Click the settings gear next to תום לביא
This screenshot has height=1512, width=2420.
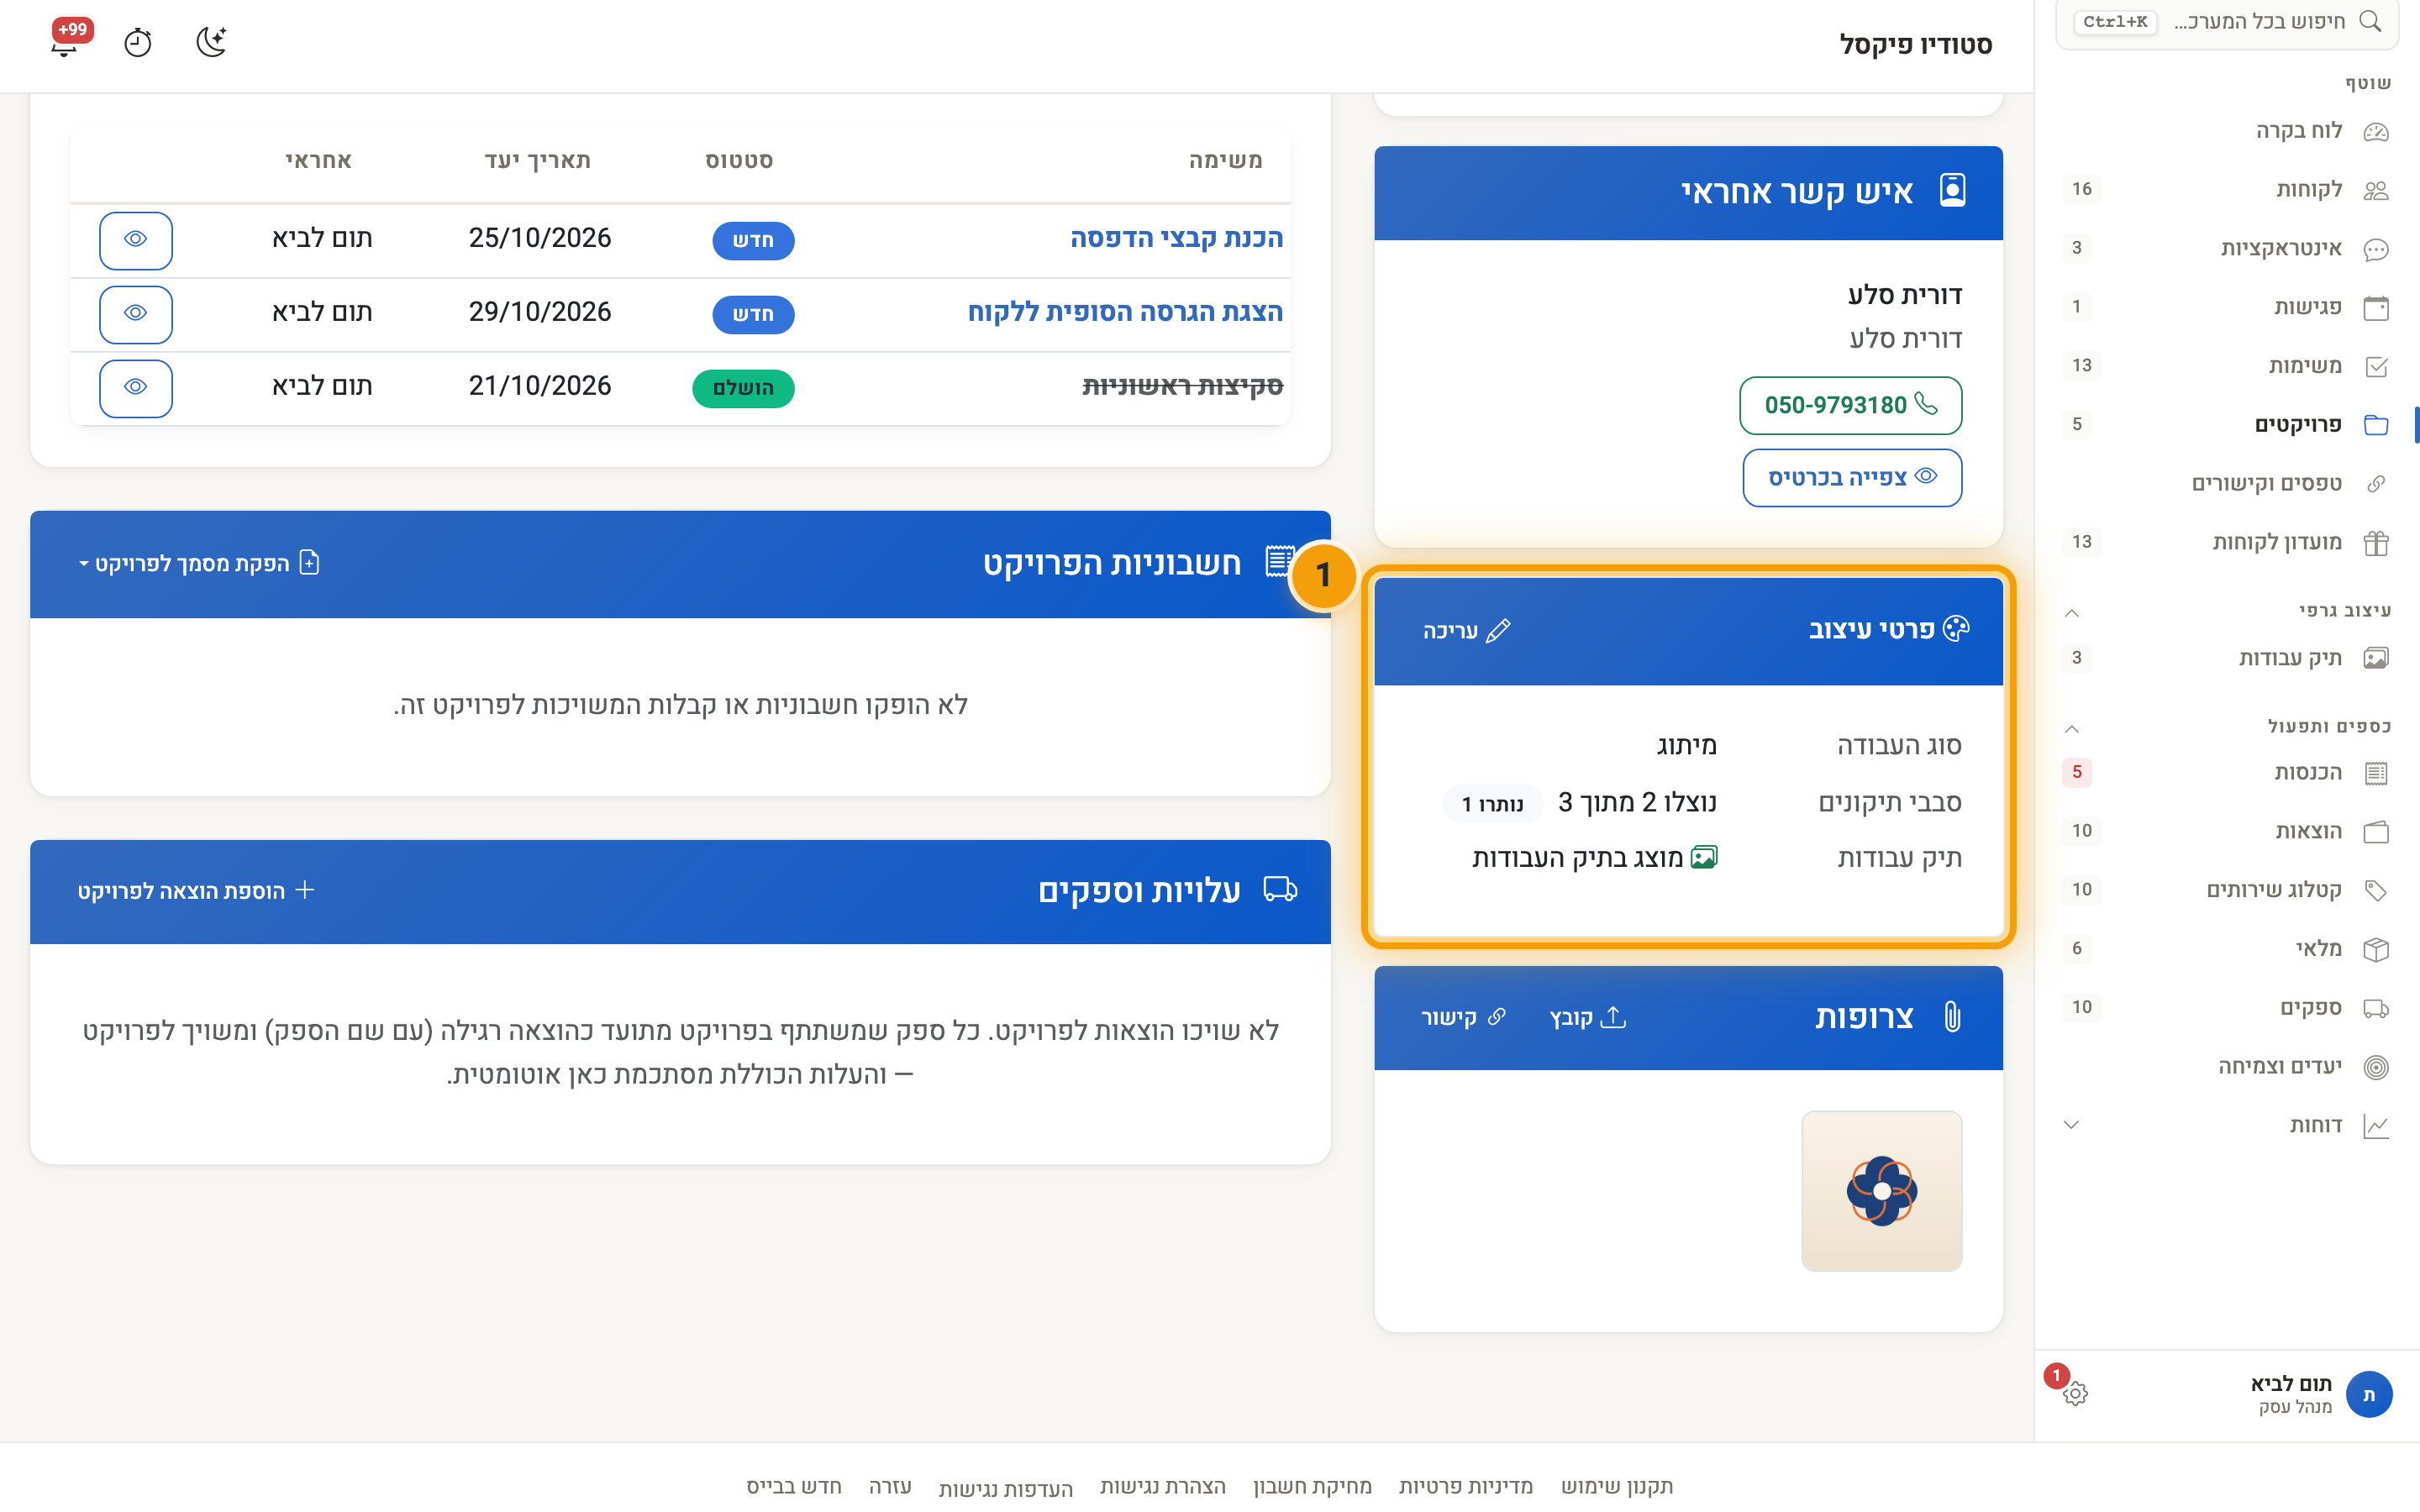pyautogui.click(x=2075, y=1393)
